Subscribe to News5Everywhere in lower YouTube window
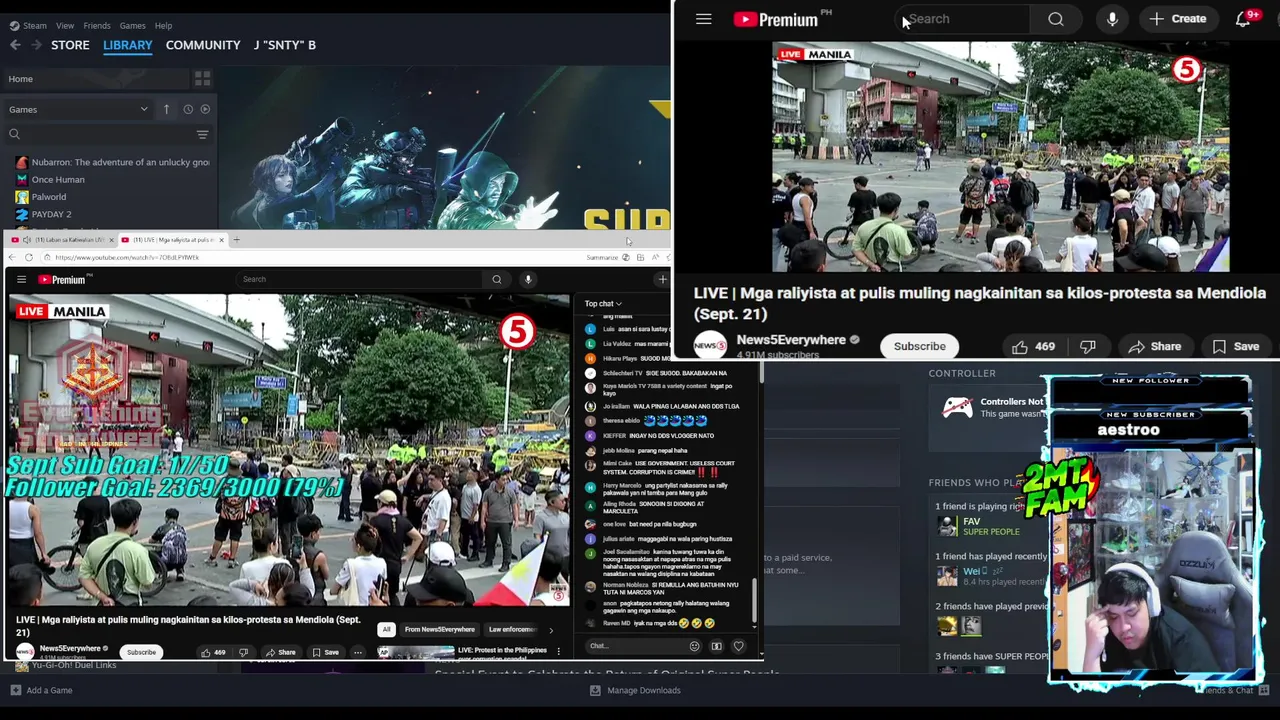Image resolution: width=1280 pixels, height=720 pixels. coord(141,653)
